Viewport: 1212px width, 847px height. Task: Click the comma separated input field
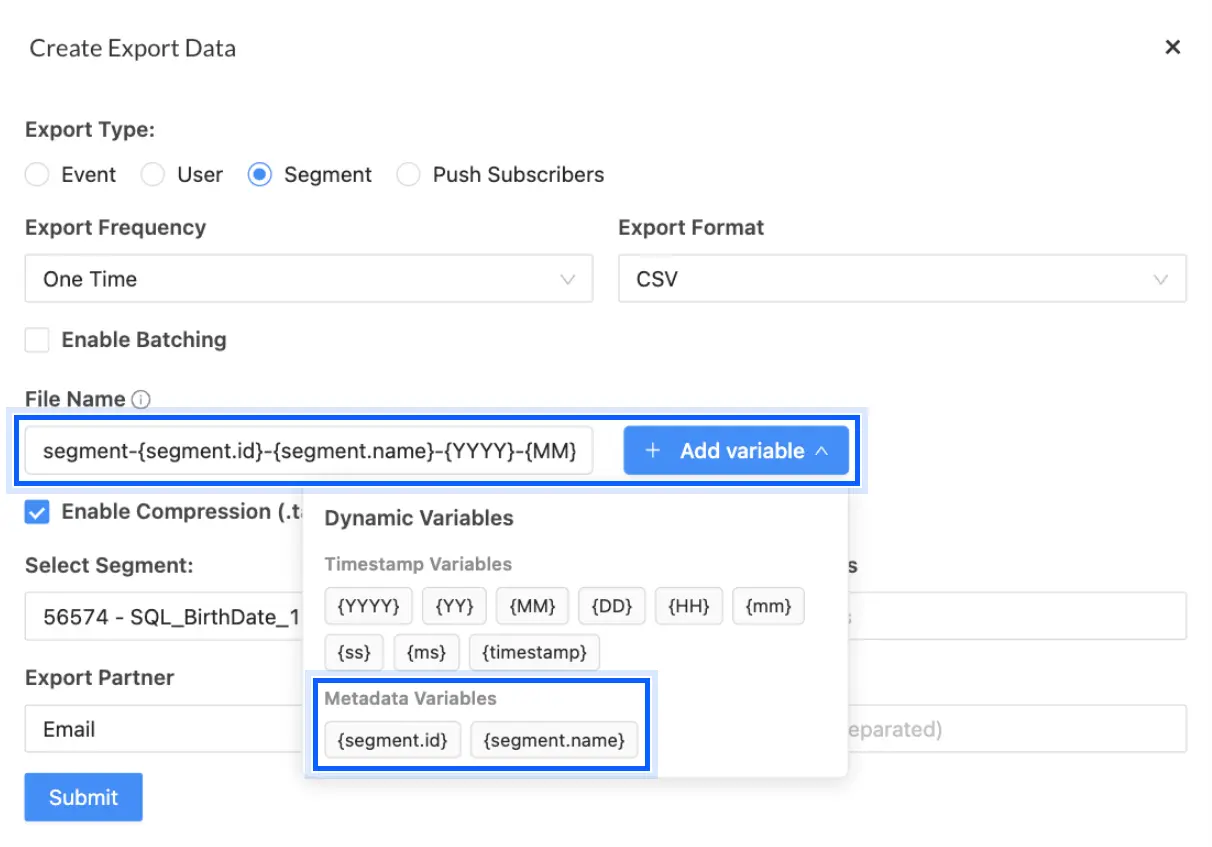point(1017,730)
